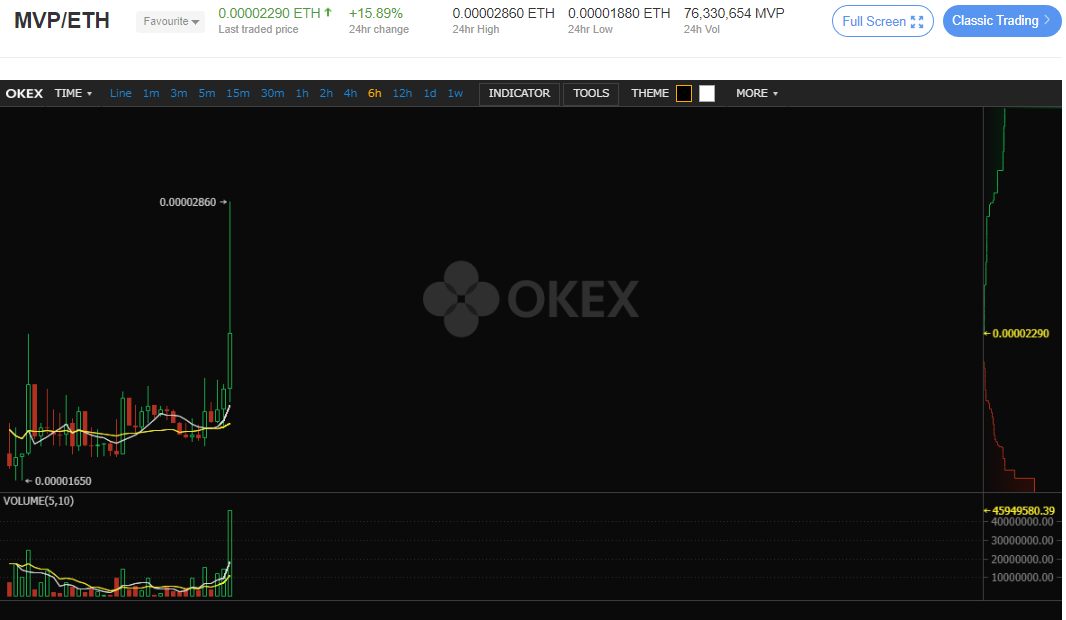
Task: Select the 1m time interval
Action: coord(151,93)
